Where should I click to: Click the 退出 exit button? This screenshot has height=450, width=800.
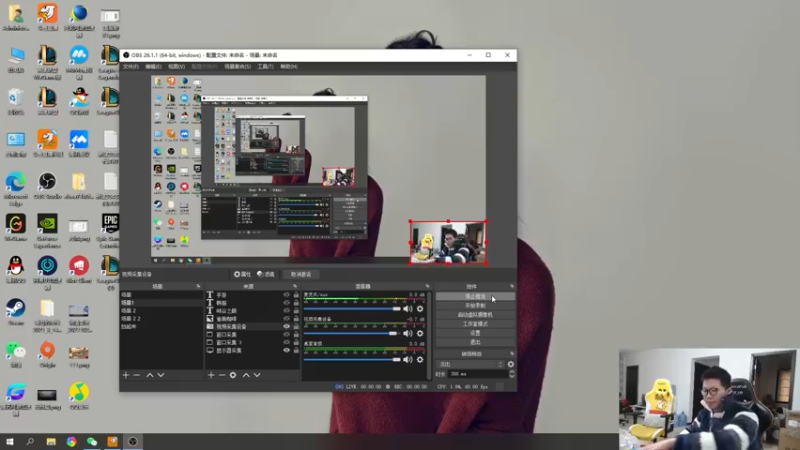coord(475,342)
